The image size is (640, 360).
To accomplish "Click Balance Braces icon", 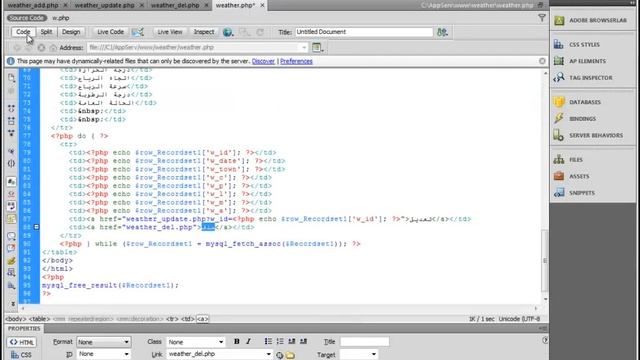I will [x=11, y=164].
